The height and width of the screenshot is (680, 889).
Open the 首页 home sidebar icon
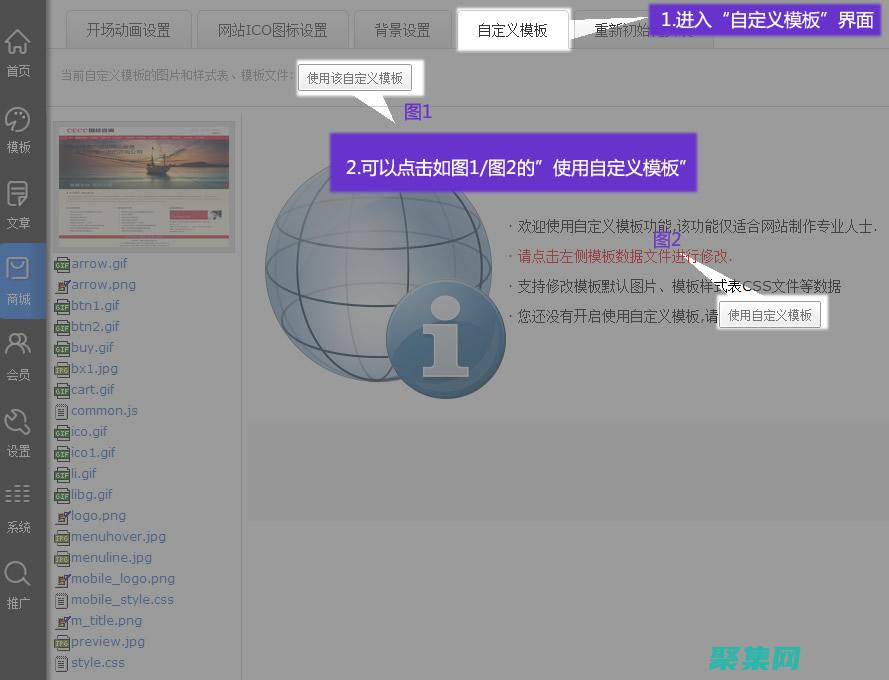18,42
